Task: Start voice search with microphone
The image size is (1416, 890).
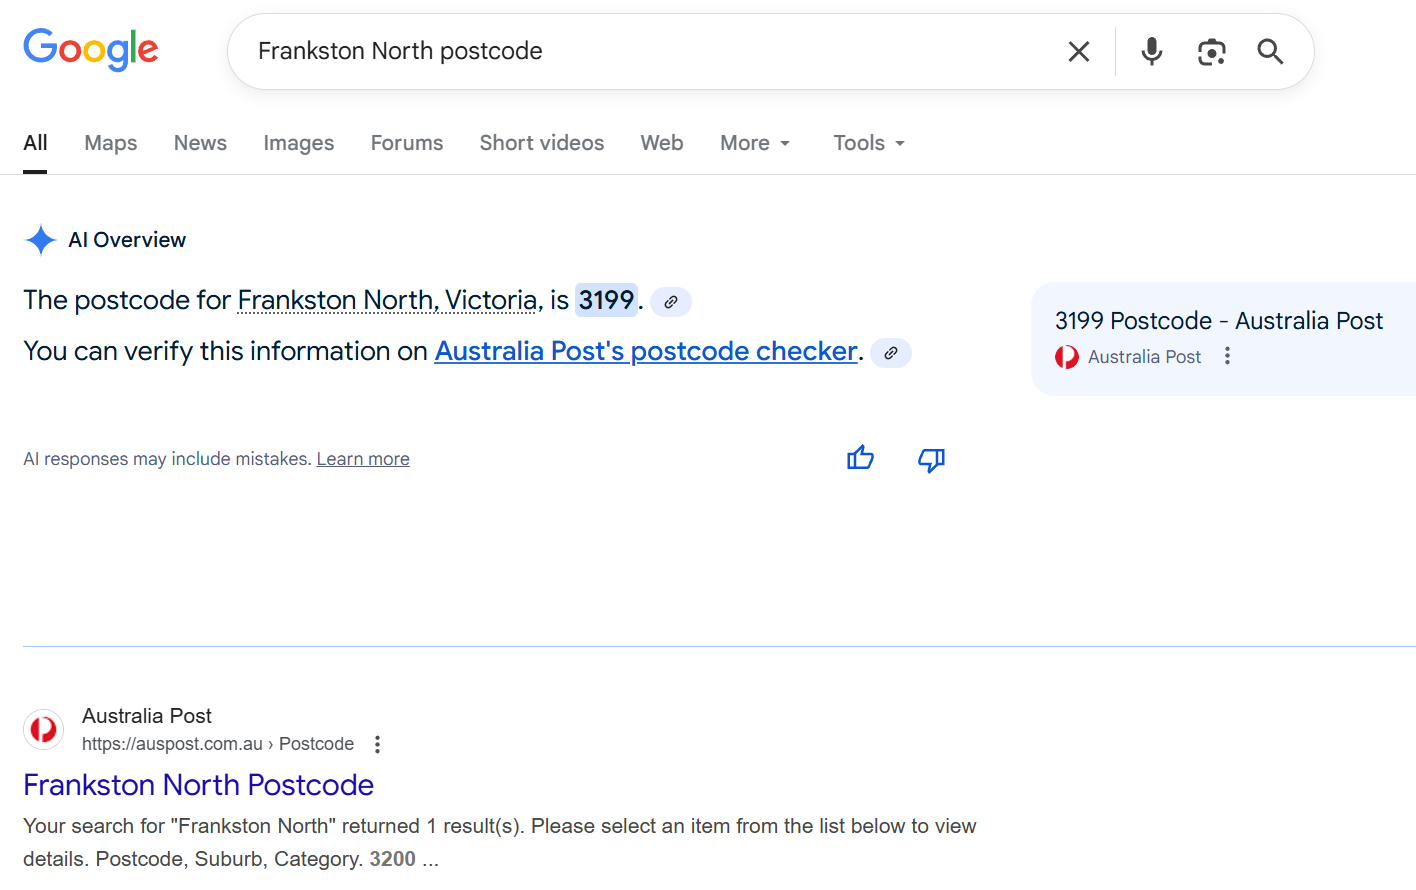Action: (x=1151, y=52)
